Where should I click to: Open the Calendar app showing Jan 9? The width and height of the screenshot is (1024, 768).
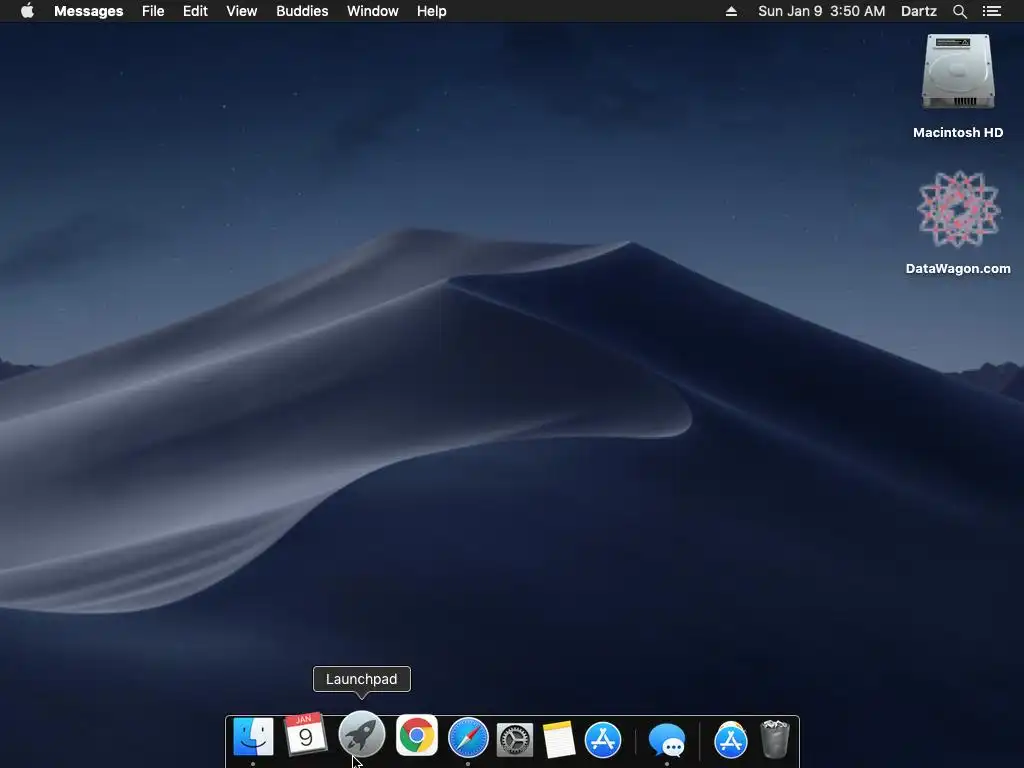pyautogui.click(x=305, y=735)
